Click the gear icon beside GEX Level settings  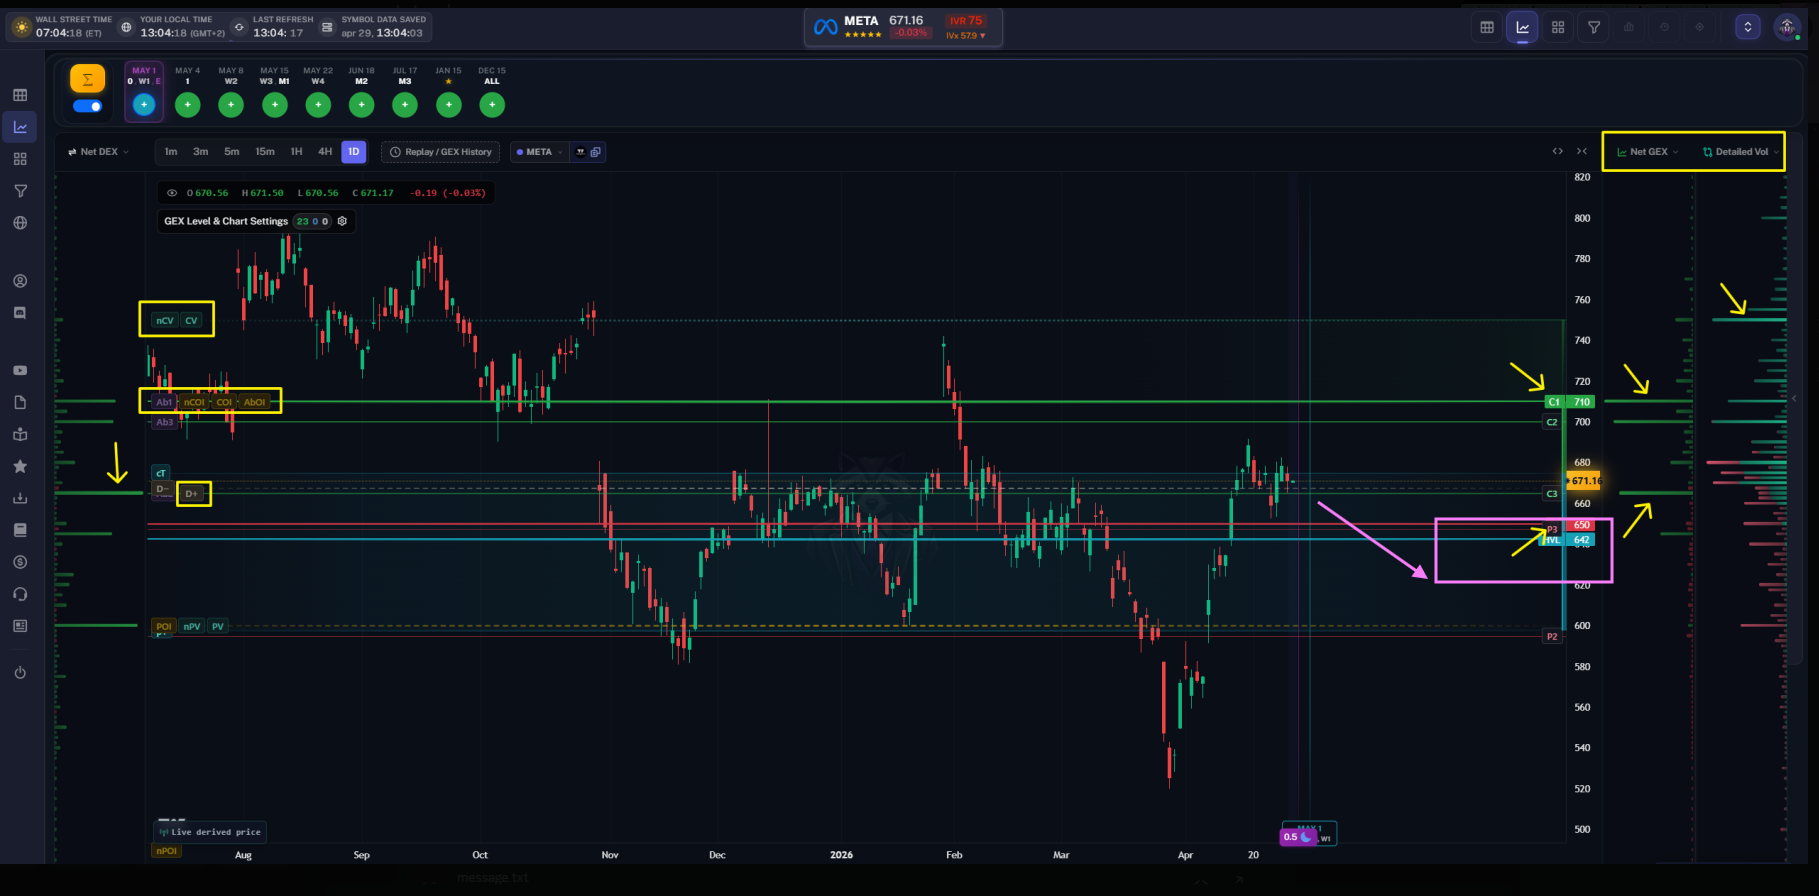342,221
